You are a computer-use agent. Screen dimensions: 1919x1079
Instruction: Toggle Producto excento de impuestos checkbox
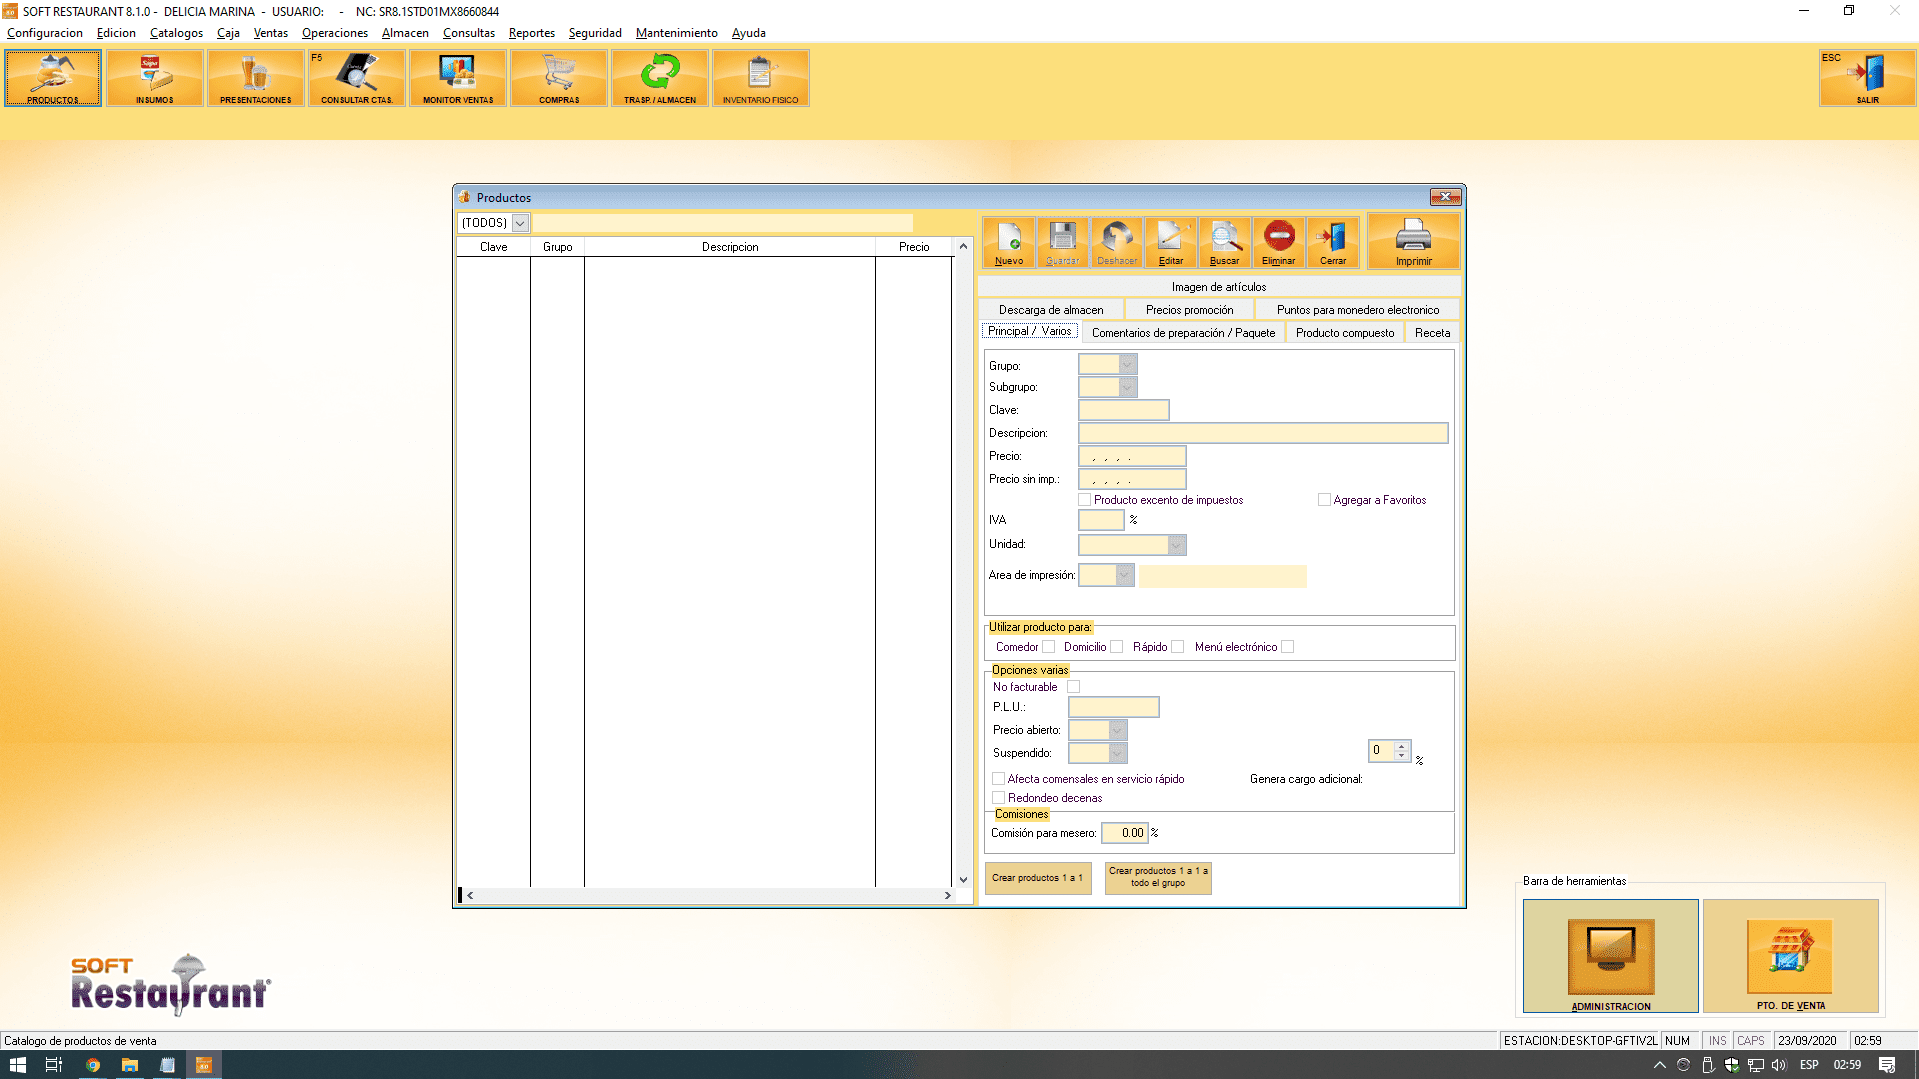pyautogui.click(x=1085, y=500)
